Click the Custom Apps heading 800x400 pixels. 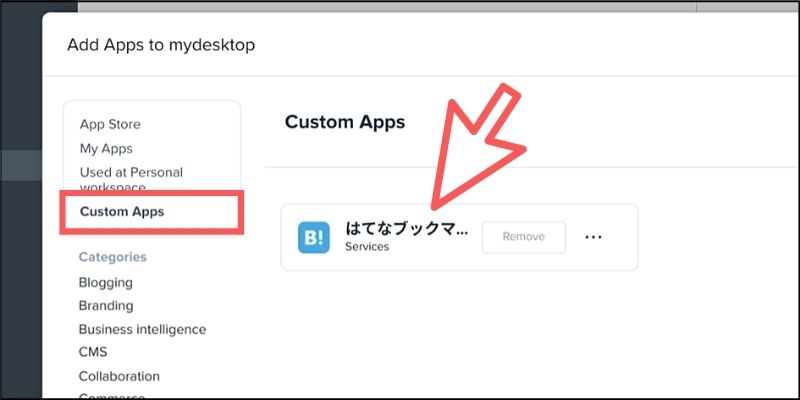[345, 122]
